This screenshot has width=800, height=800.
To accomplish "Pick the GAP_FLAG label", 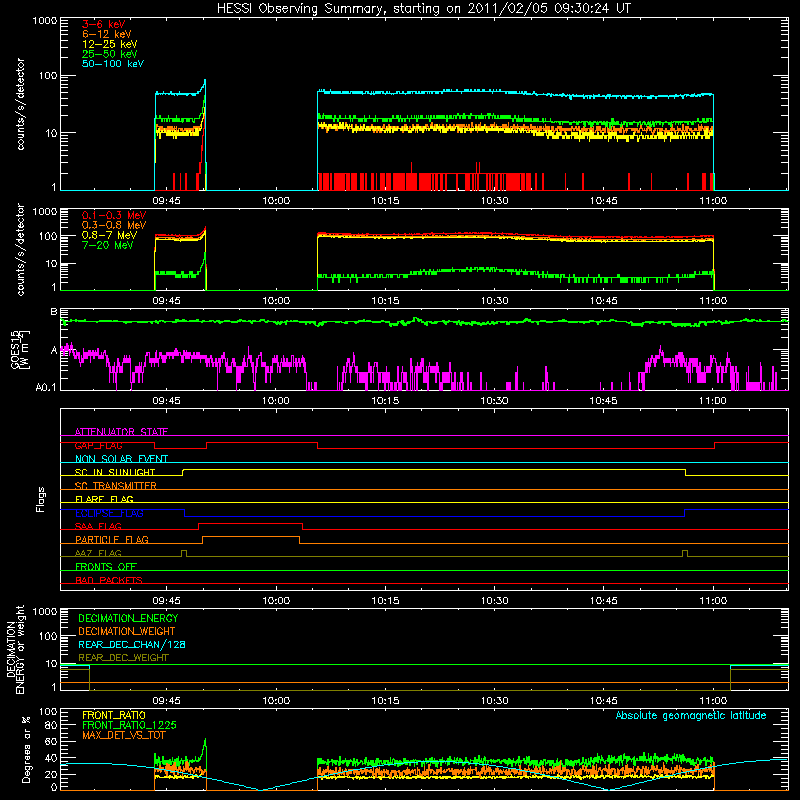I will [98, 445].
